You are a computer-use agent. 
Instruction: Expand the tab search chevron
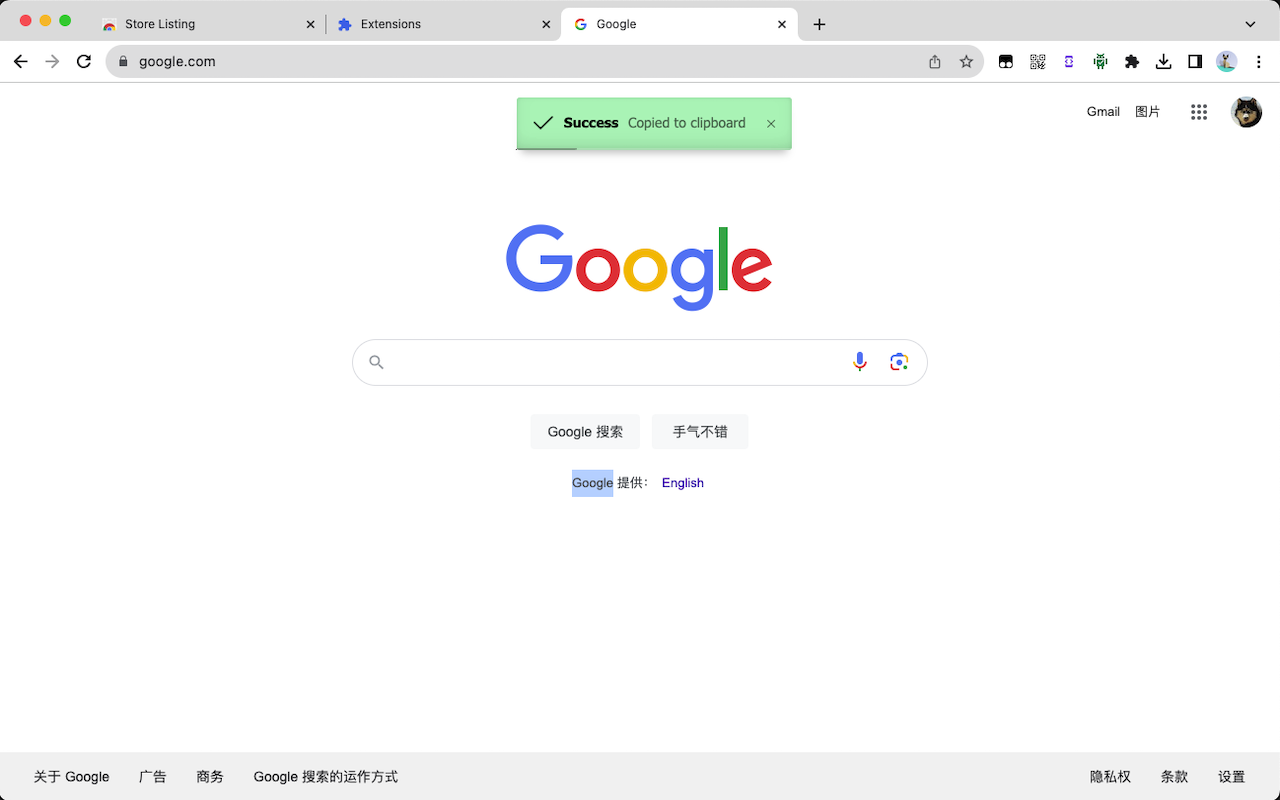pos(1251,24)
